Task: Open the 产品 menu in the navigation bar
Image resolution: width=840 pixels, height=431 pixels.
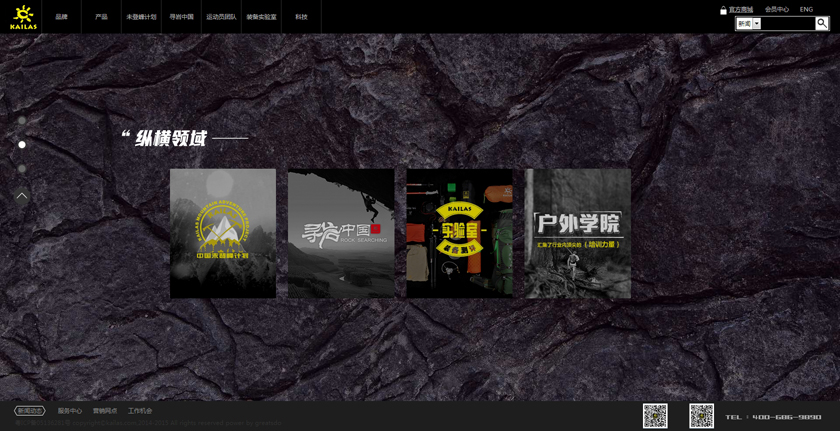Action: (101, 17)
